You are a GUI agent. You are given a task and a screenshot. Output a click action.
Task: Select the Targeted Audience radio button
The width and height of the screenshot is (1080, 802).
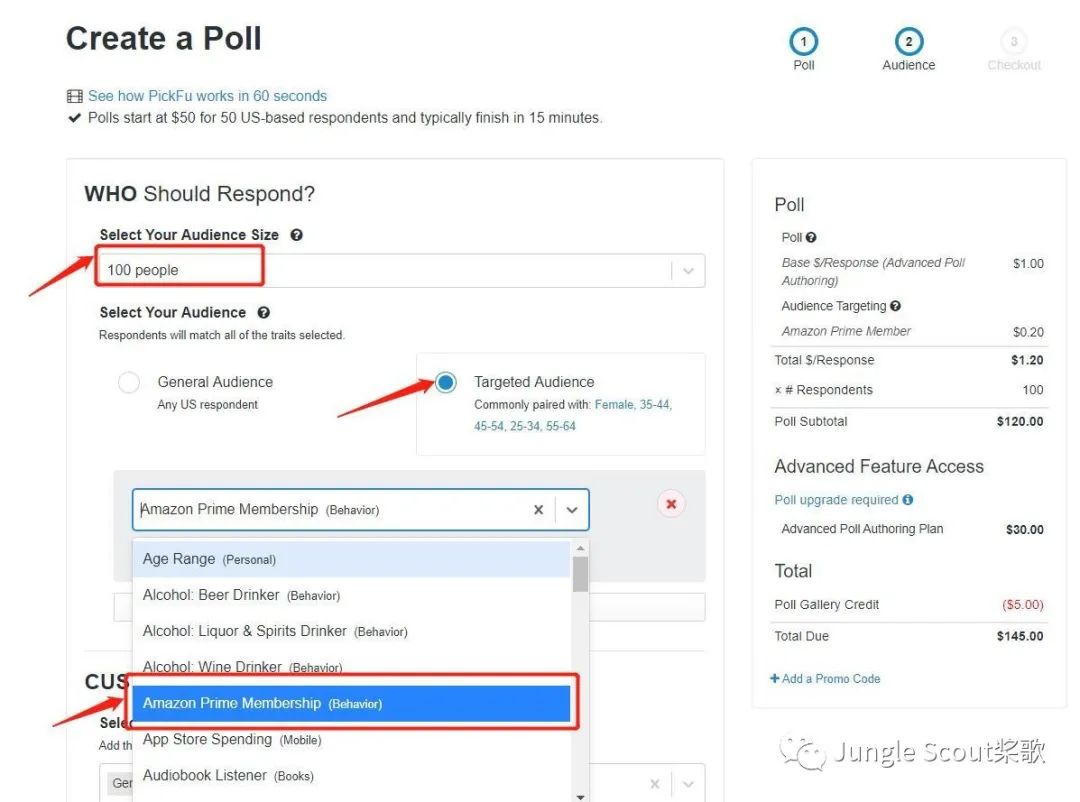446,382
